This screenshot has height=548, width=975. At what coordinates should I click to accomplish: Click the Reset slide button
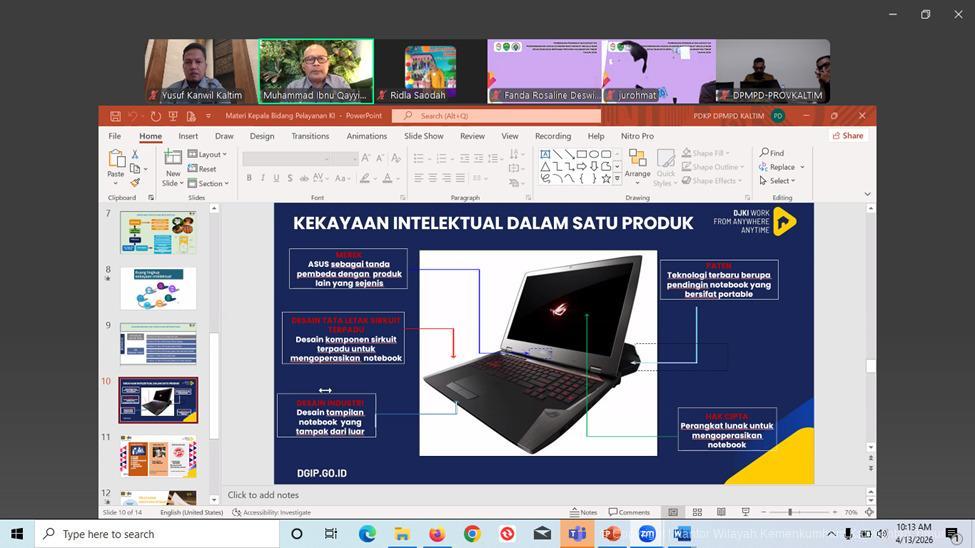tap(202, 169)
